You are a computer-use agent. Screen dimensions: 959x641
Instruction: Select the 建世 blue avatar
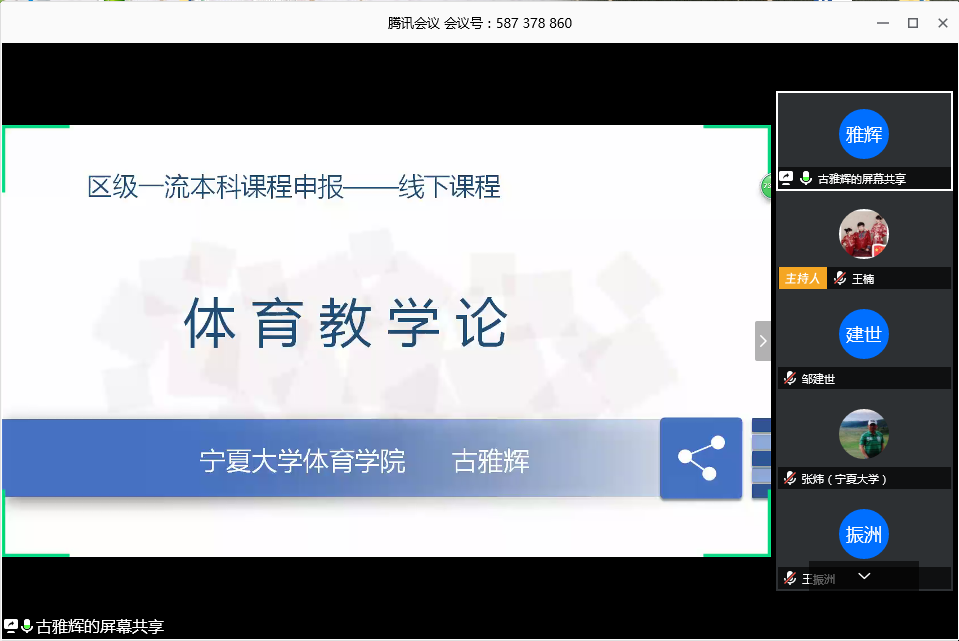864,334
